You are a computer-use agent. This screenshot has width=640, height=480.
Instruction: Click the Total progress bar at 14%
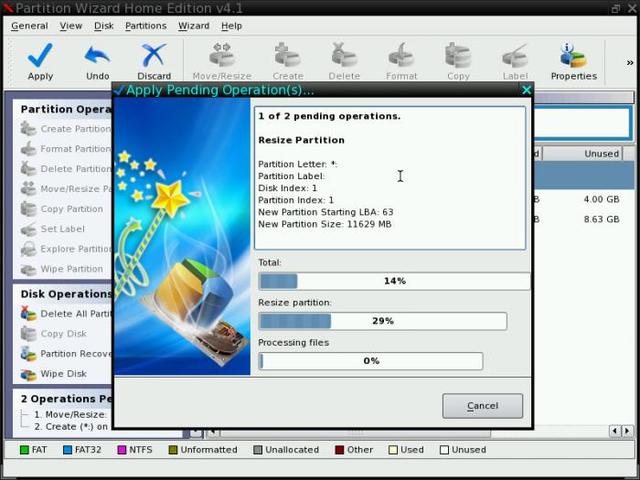tap(394, 281)
